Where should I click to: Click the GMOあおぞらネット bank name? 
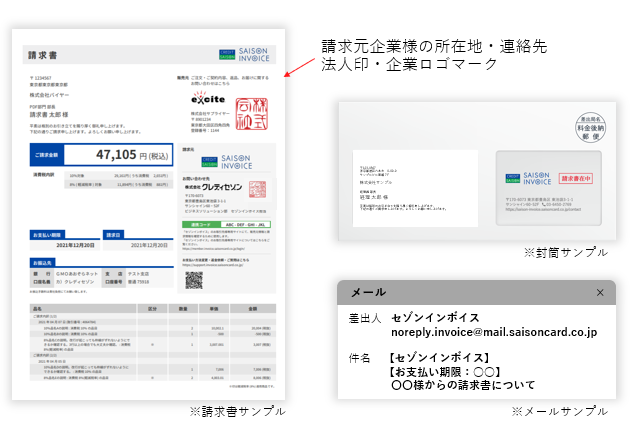tap(77, 274)
